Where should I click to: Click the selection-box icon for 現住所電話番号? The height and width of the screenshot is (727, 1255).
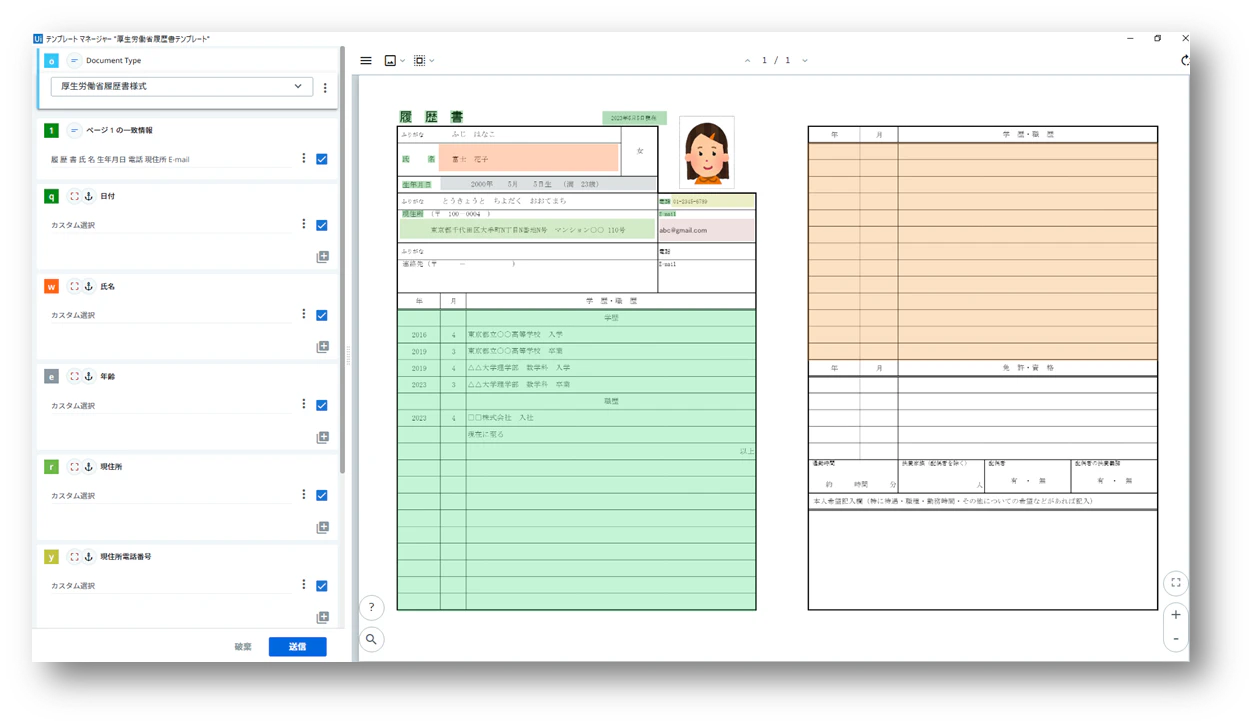tap(74, 556)
